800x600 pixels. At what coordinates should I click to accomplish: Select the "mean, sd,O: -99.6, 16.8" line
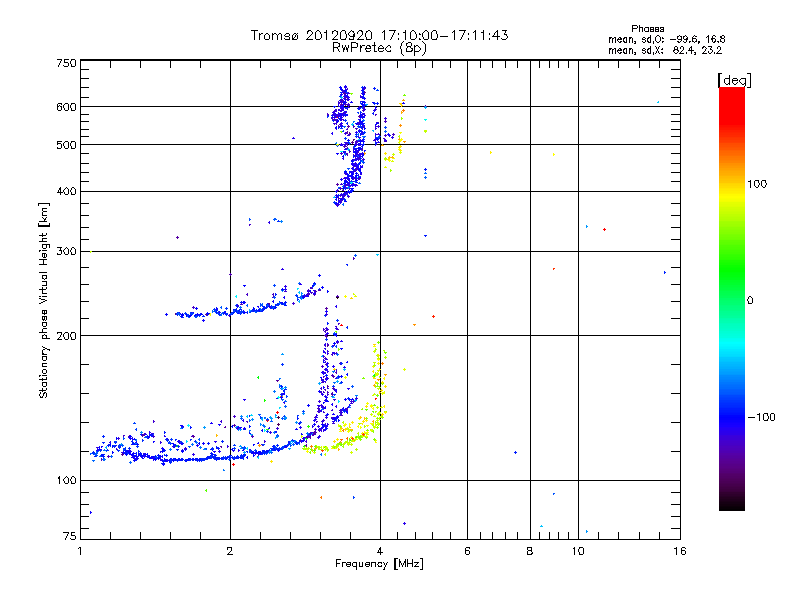[666, 39]
